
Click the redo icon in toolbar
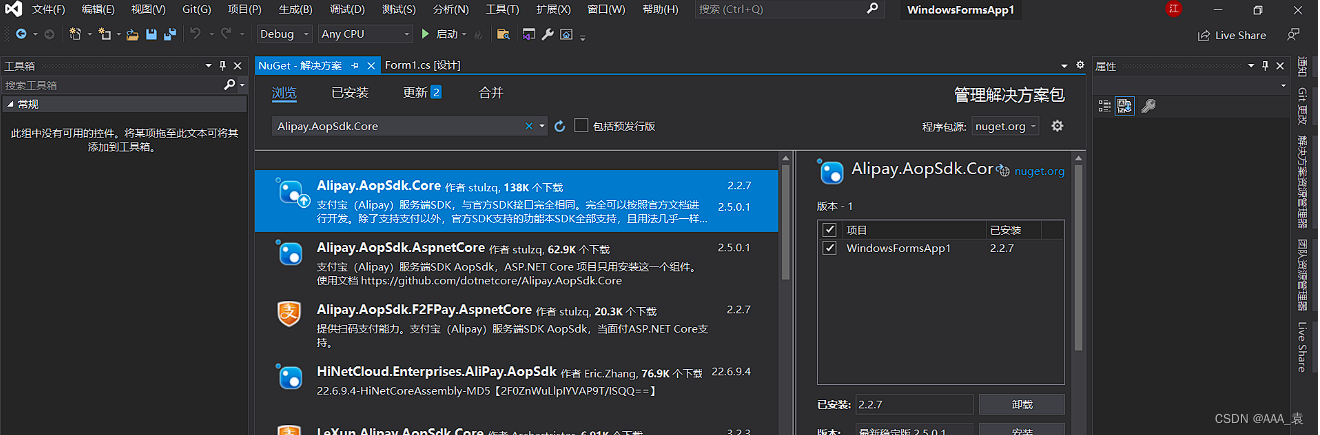pos(227,34)
